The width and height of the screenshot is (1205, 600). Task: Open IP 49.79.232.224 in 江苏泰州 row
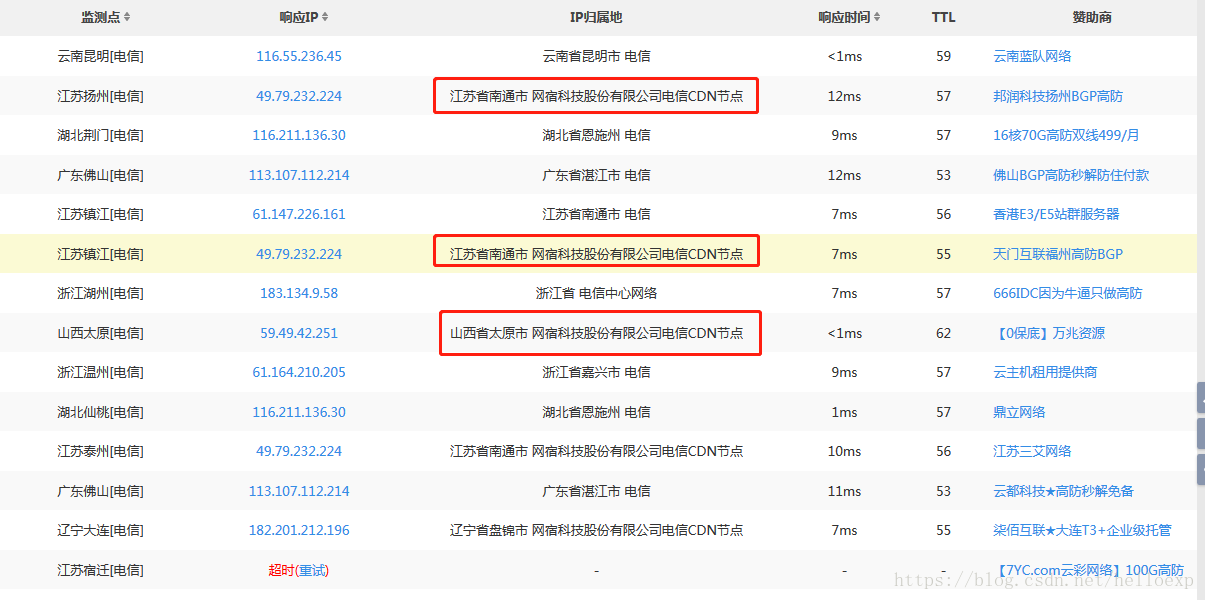(299, 451)
